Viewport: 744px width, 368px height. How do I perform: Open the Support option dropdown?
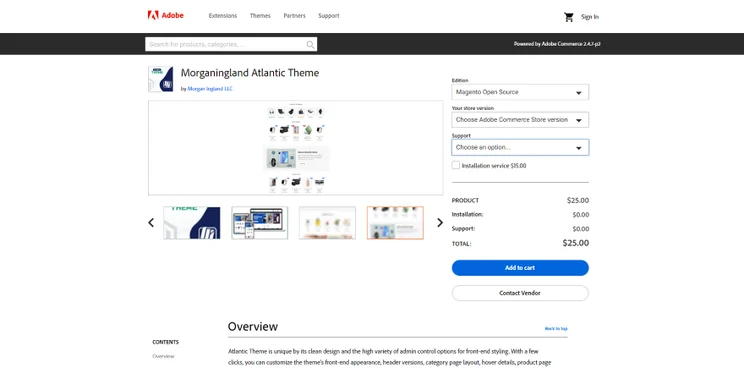tap(520, 147)
